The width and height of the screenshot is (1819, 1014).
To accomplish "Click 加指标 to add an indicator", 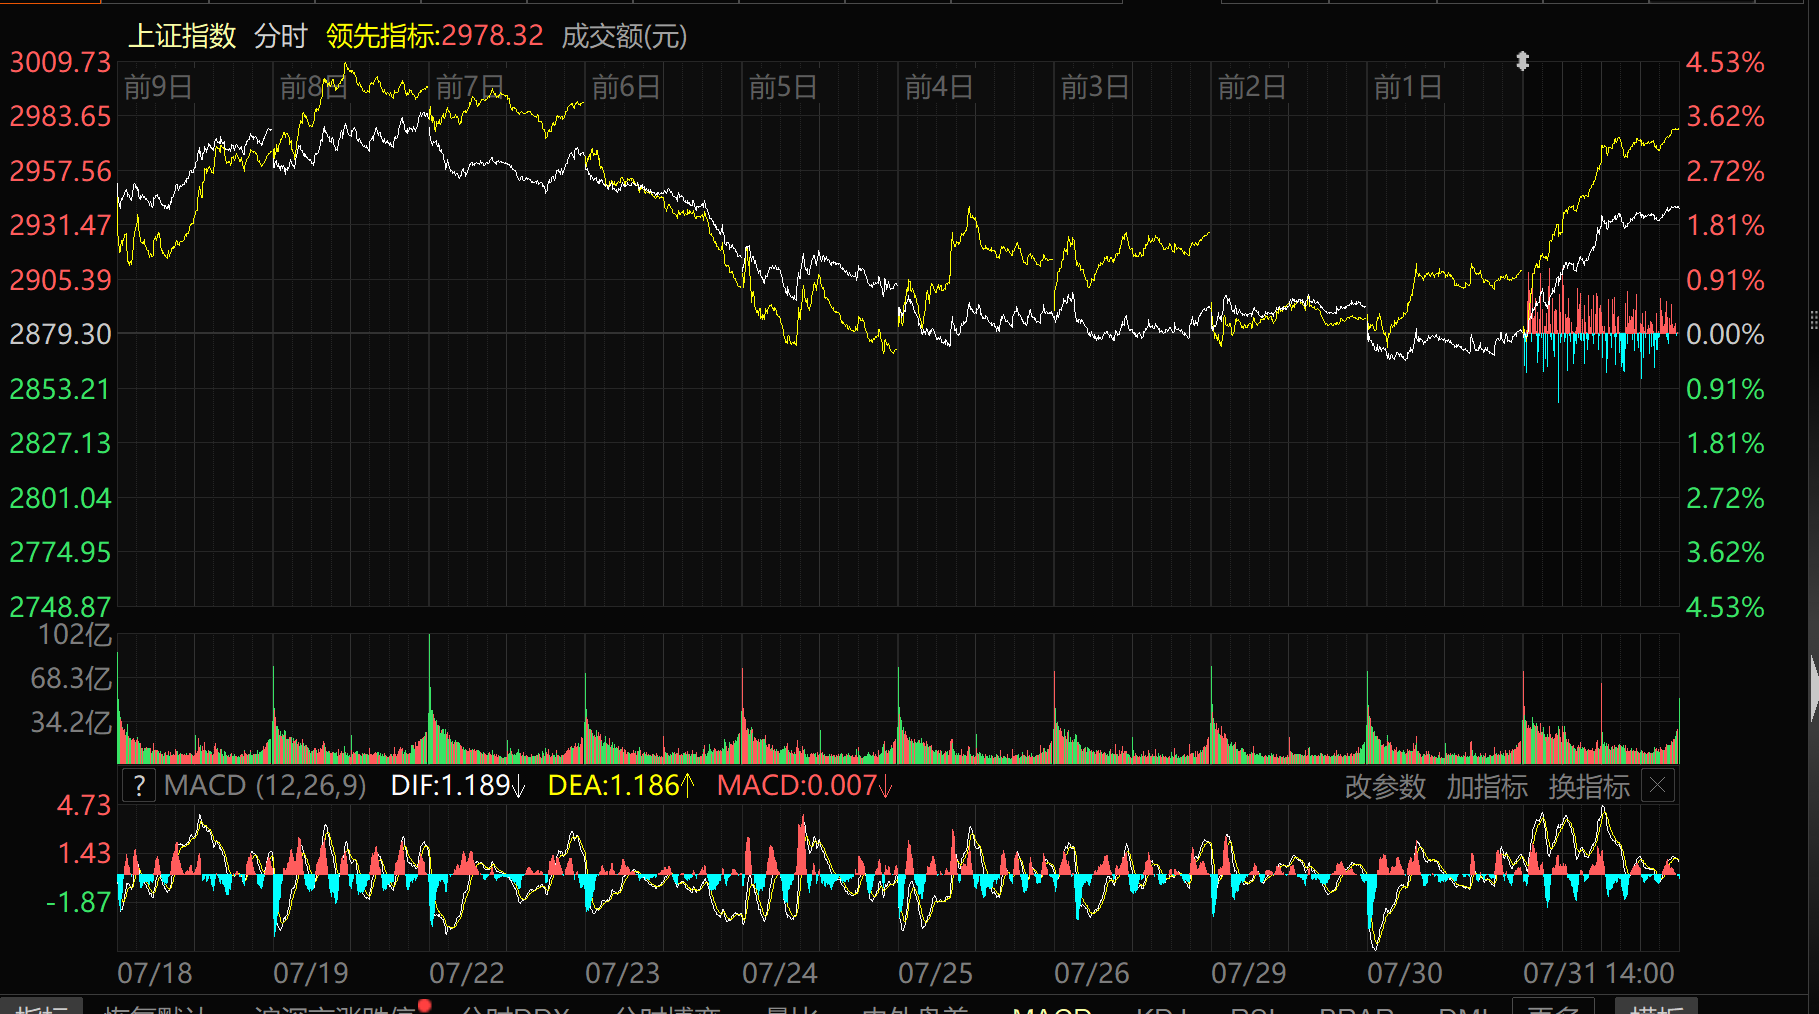I will point(1487,787).
